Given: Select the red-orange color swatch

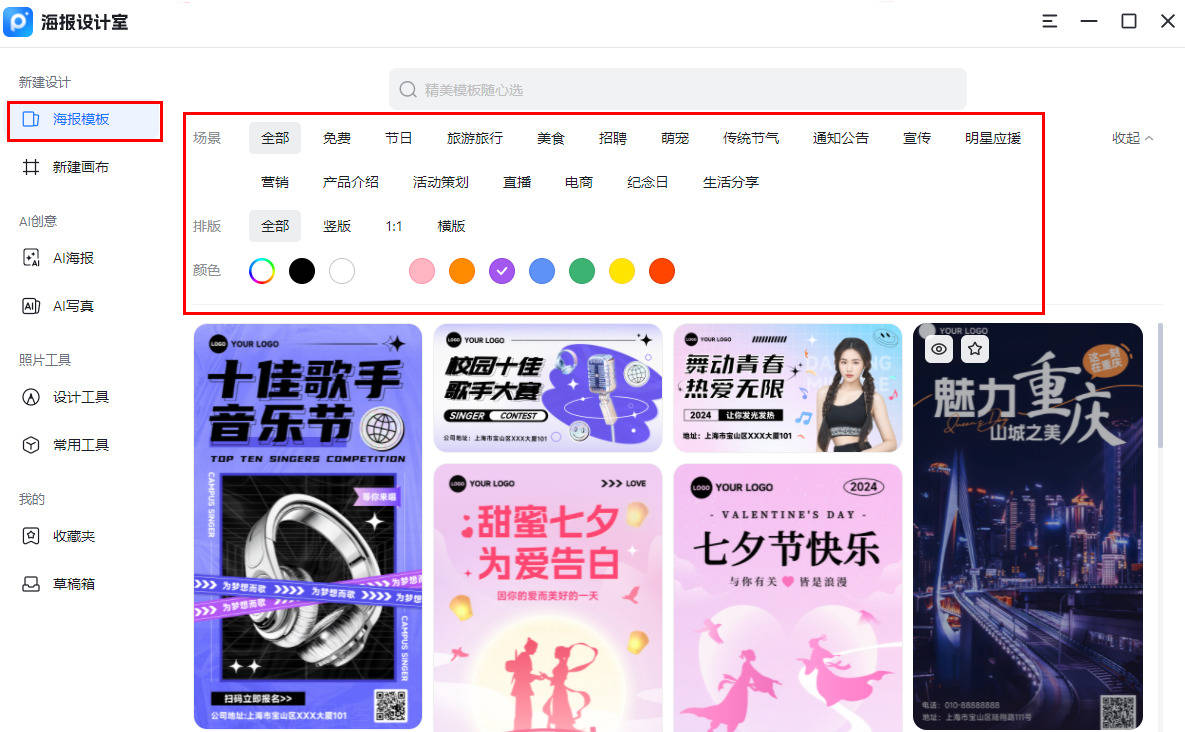Looking at the screenshot, I should click(x=662, y=270).
